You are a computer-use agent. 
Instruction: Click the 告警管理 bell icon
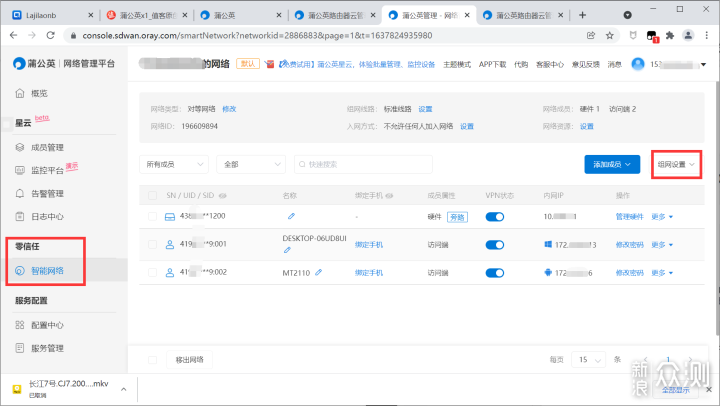pos(20,193)
